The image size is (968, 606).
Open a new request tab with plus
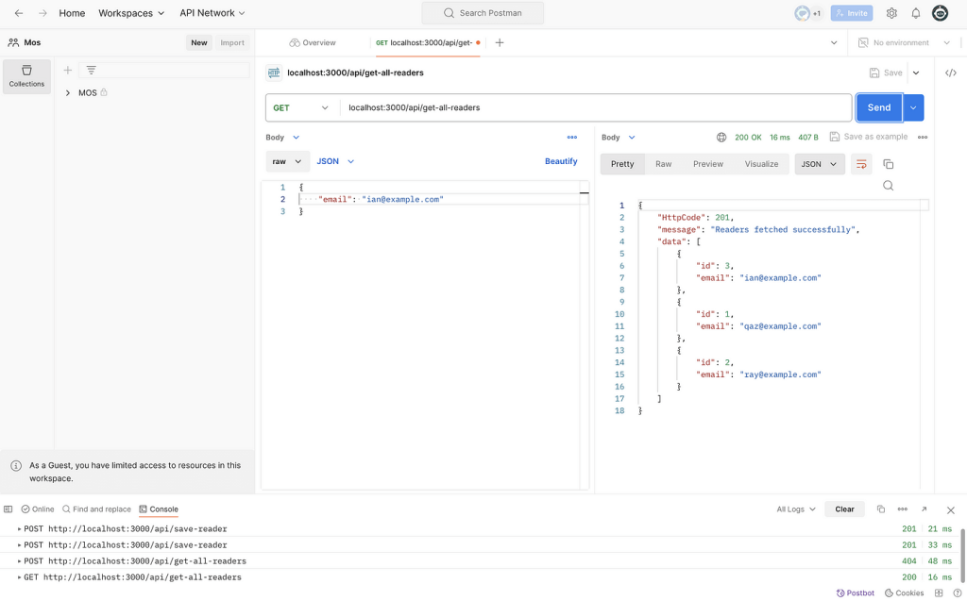tap(499, 43)
